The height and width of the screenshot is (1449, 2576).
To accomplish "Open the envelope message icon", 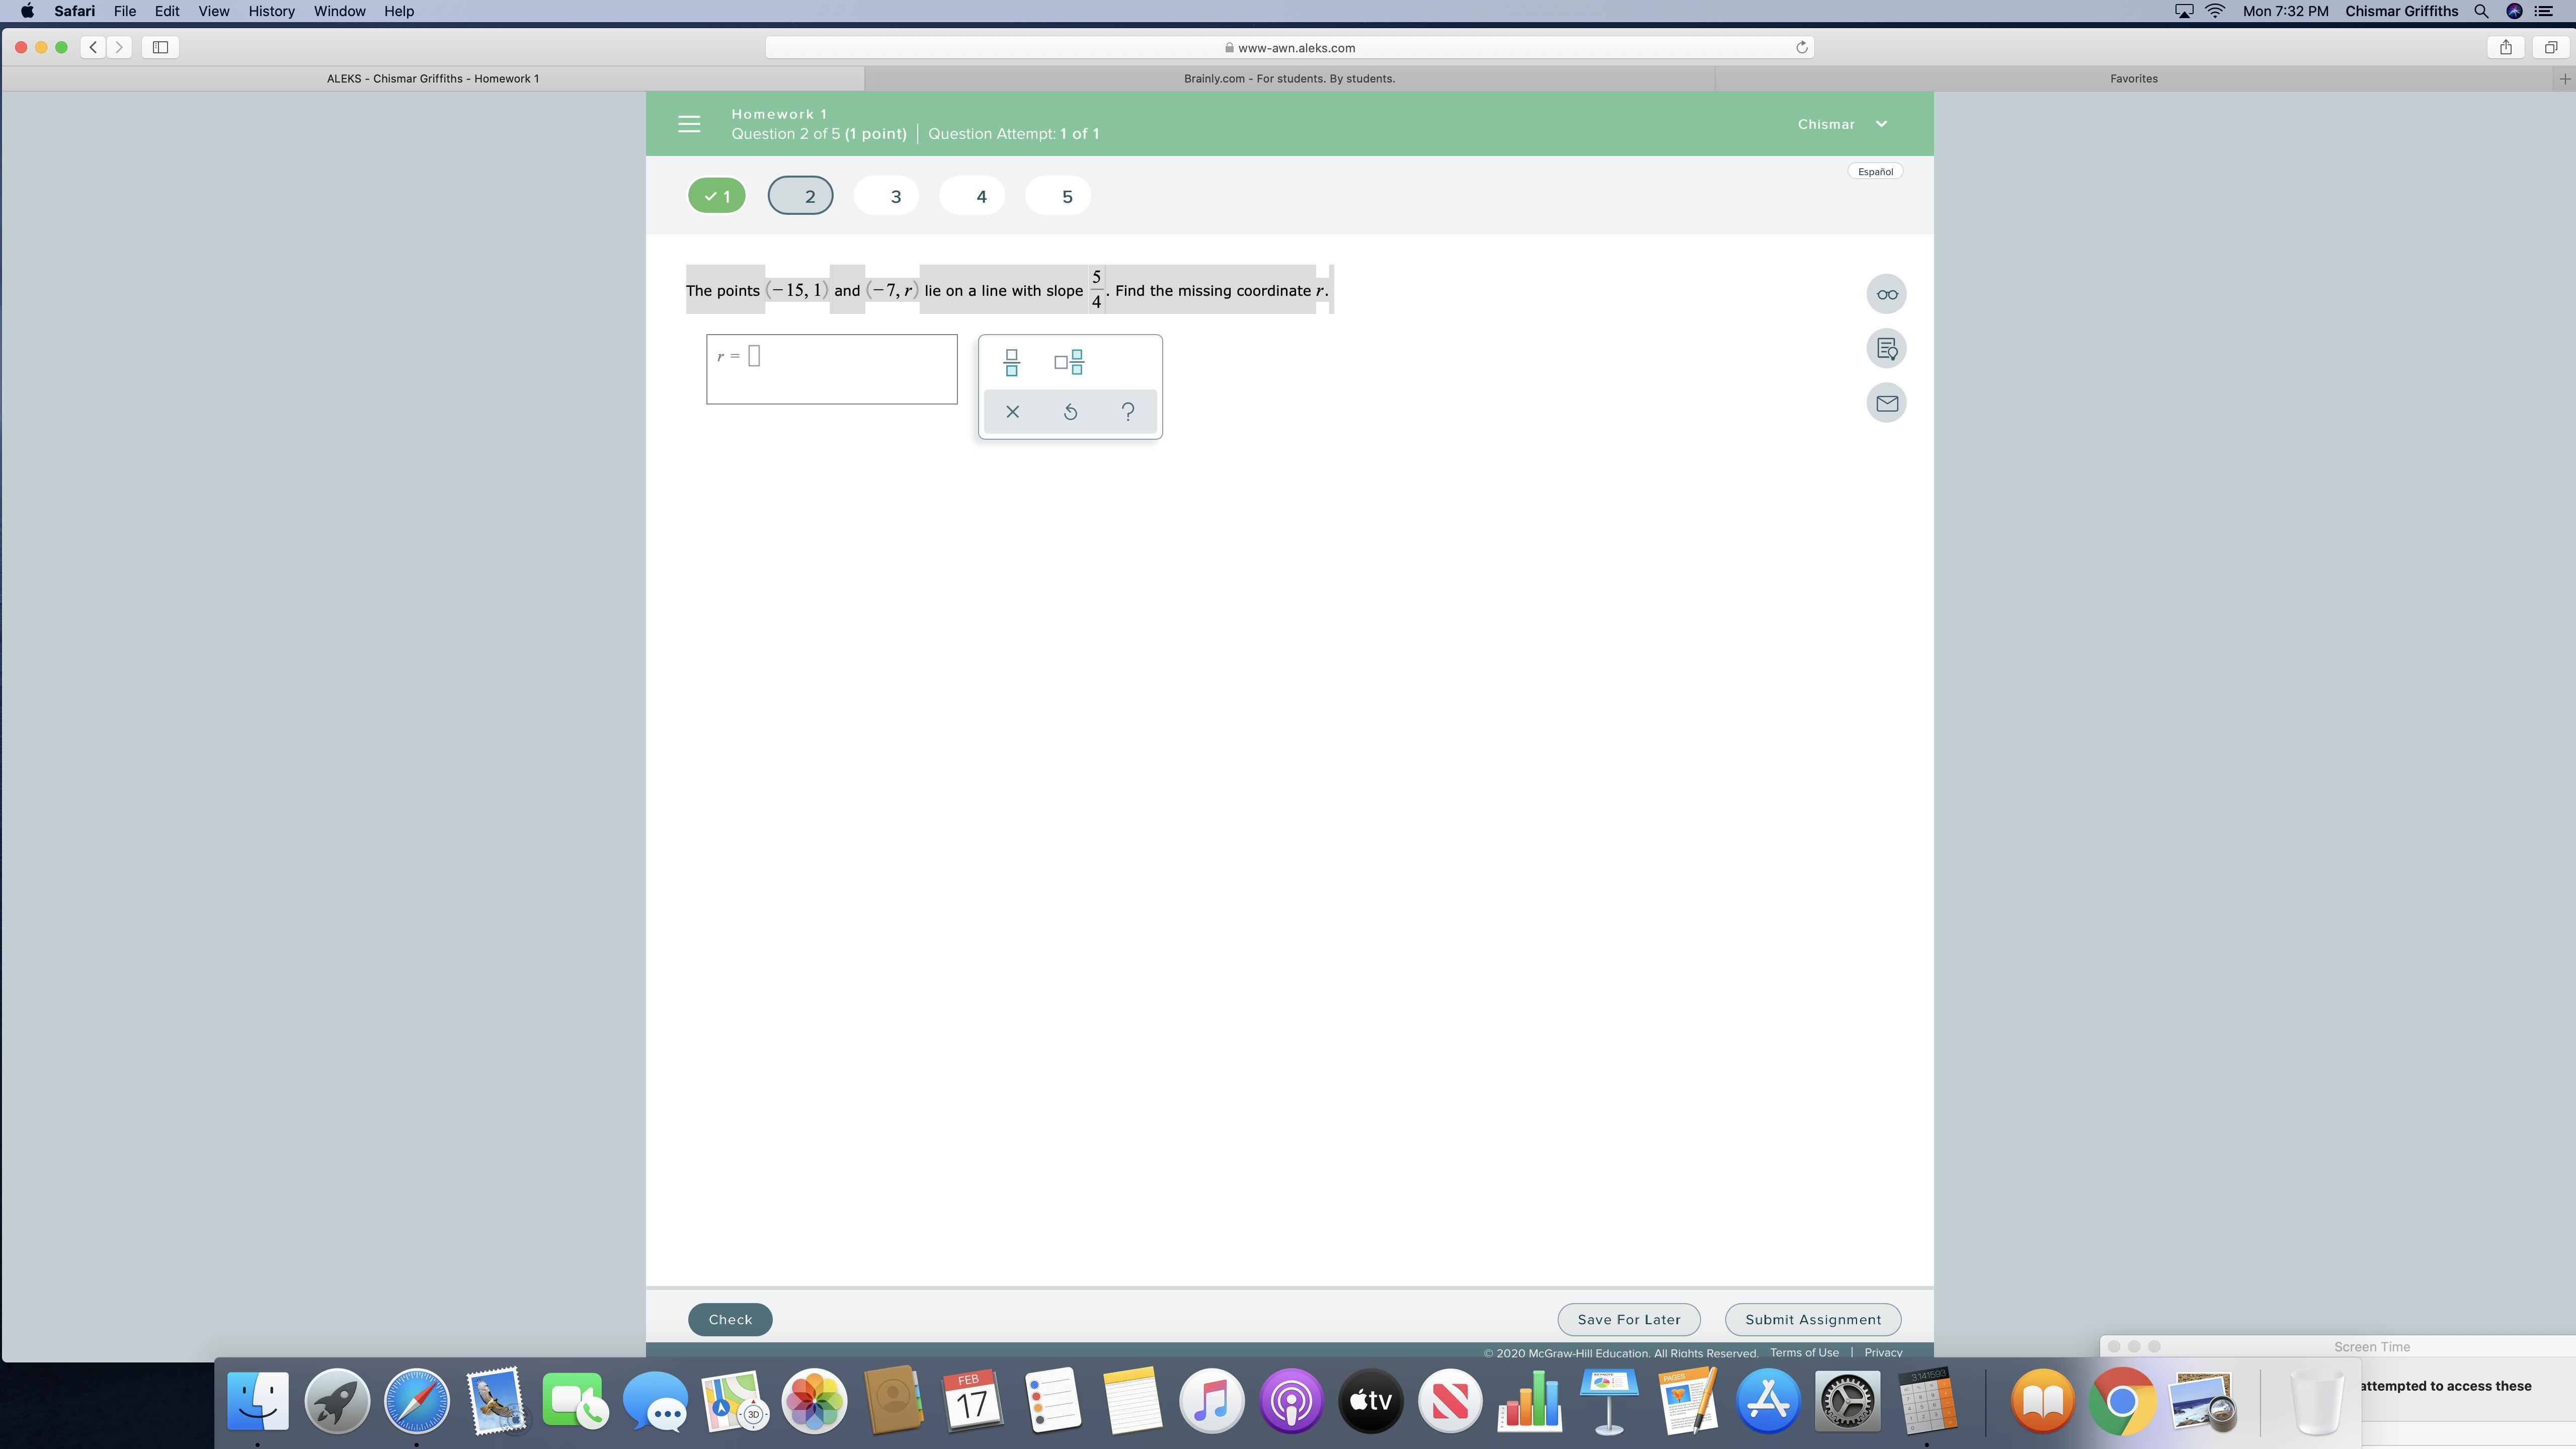I will (x=1886, y=403).
